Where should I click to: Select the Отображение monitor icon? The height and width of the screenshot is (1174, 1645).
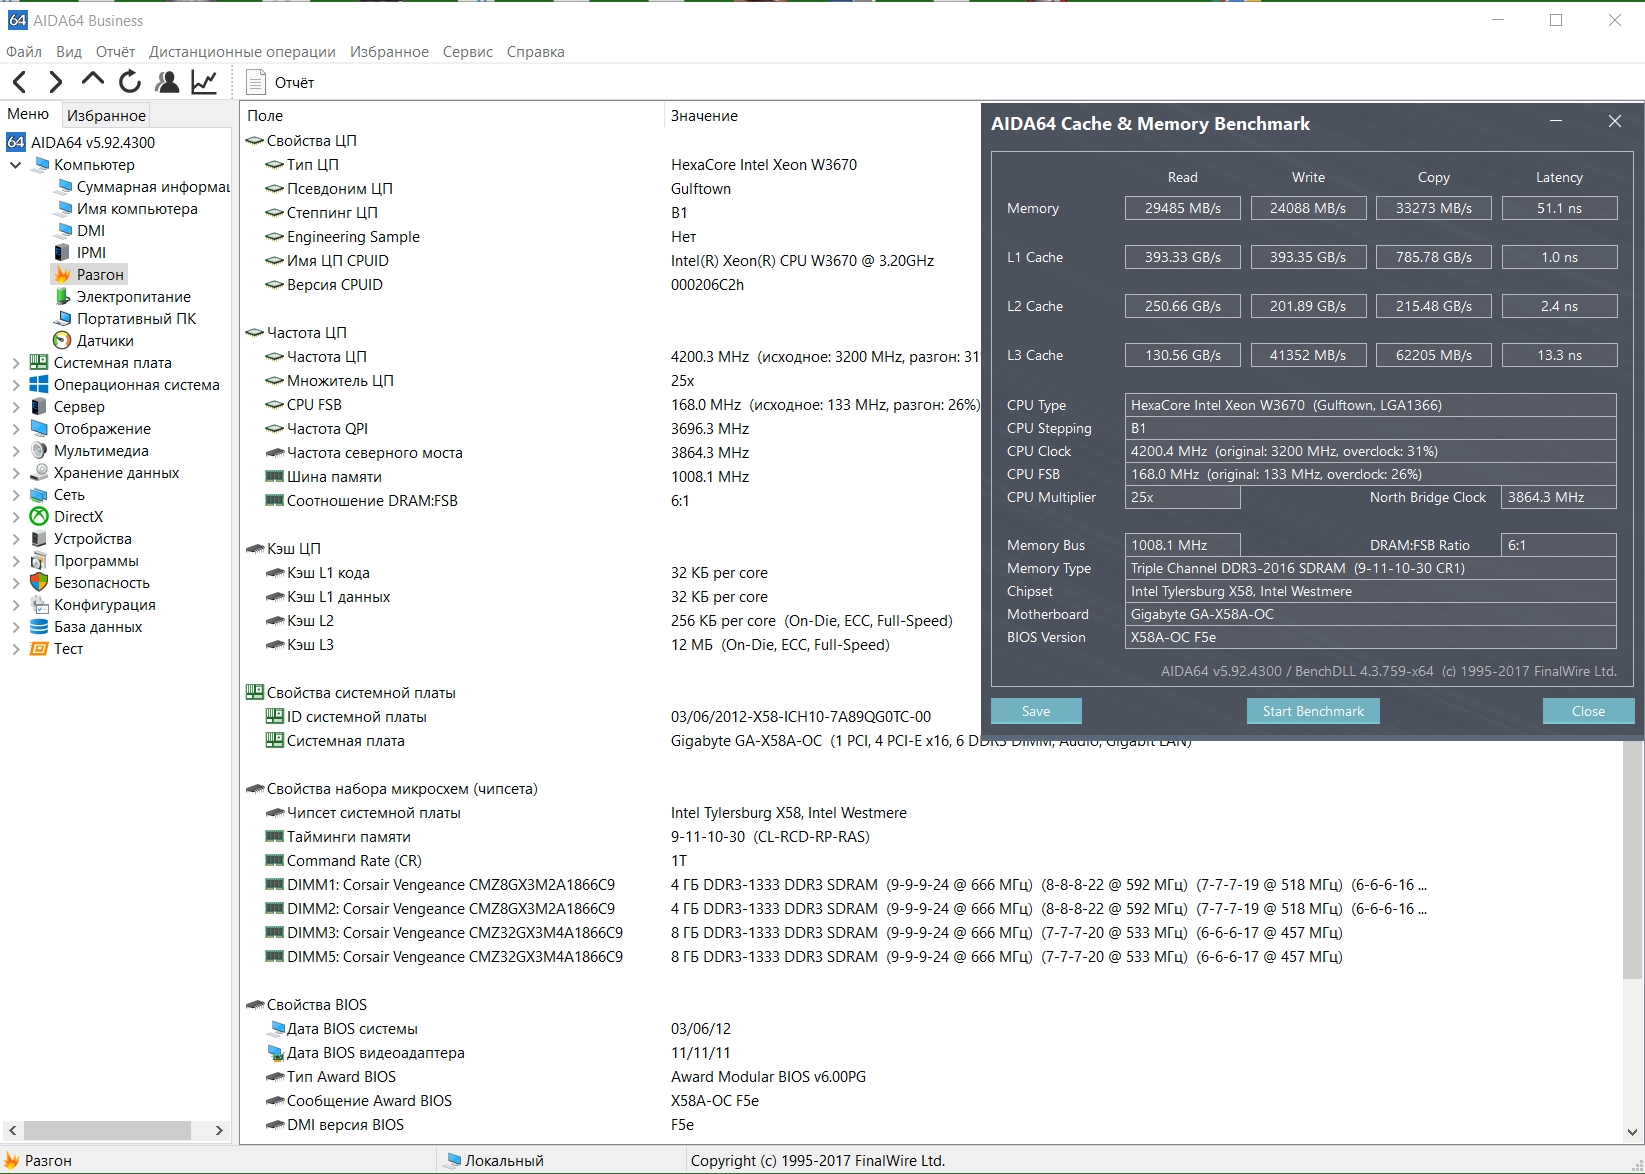click(39, 429)
